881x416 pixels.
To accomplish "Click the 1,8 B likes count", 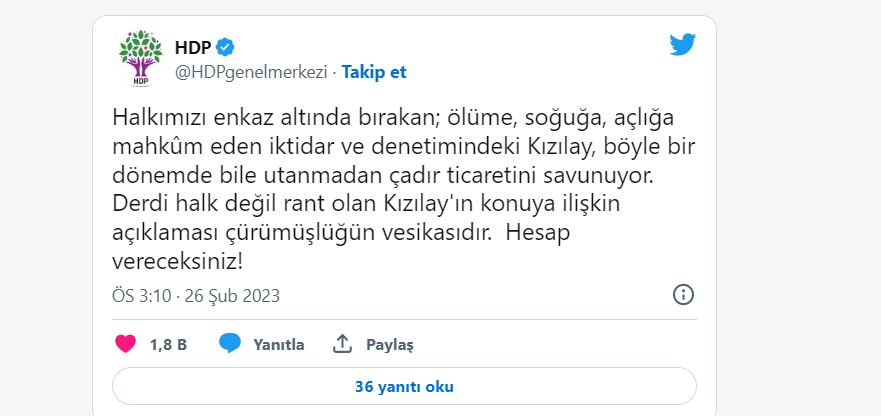I will pyautogui.click(x=168, y=345).
